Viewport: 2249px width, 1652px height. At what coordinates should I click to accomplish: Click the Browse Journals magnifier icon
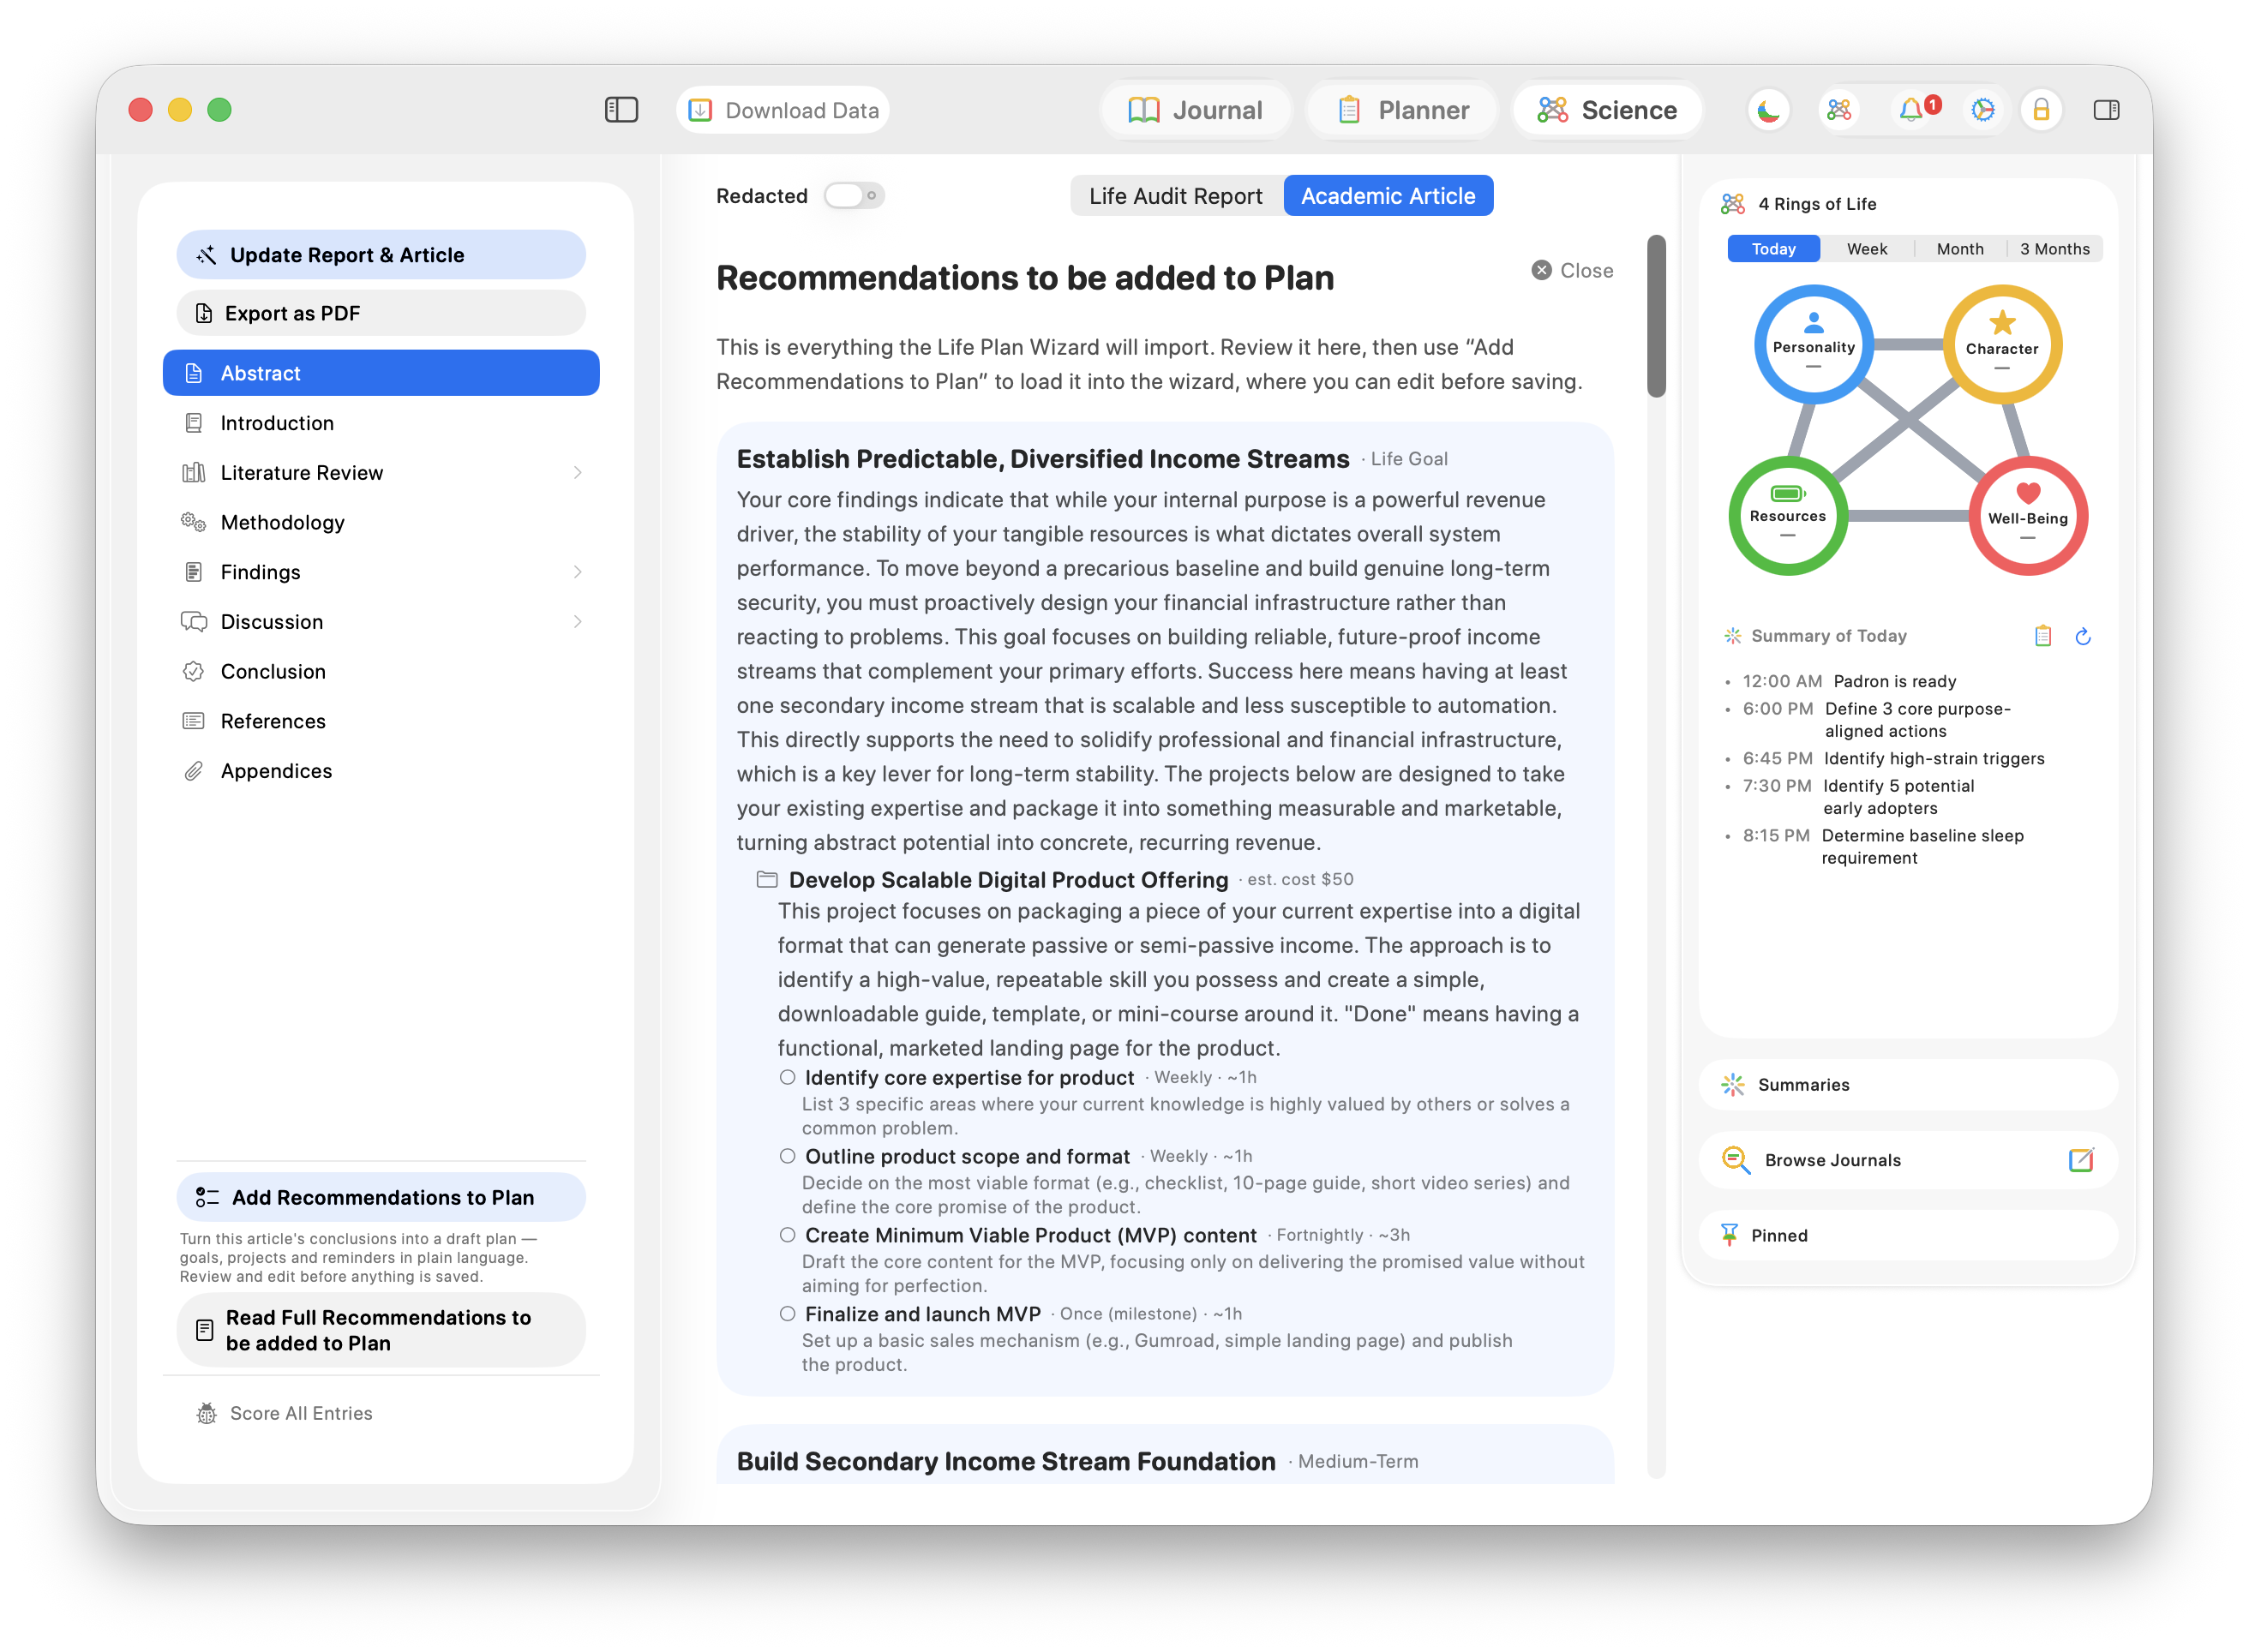point(1736,1160)
